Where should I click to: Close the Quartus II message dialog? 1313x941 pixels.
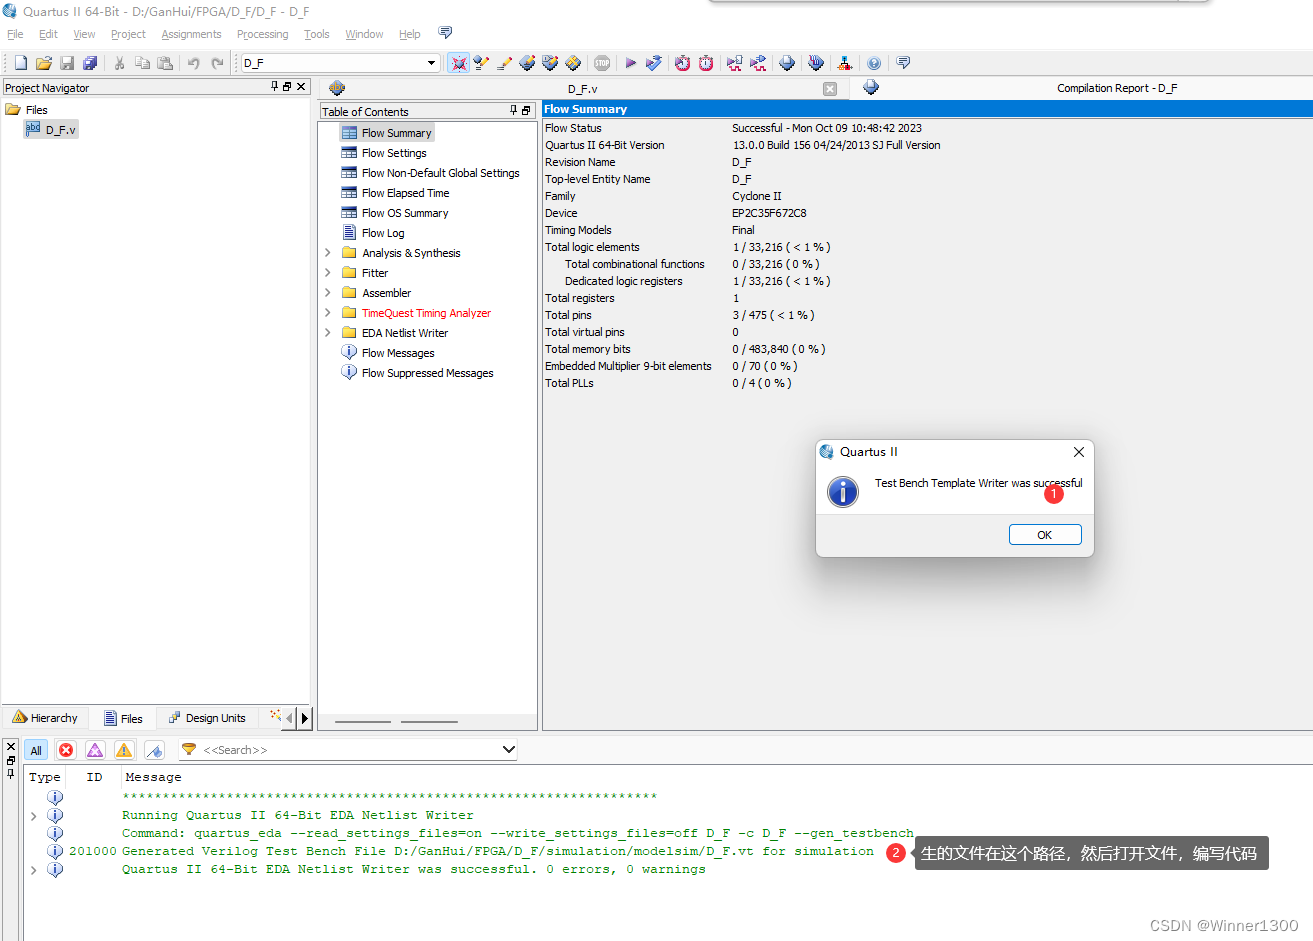point(1079,452)
